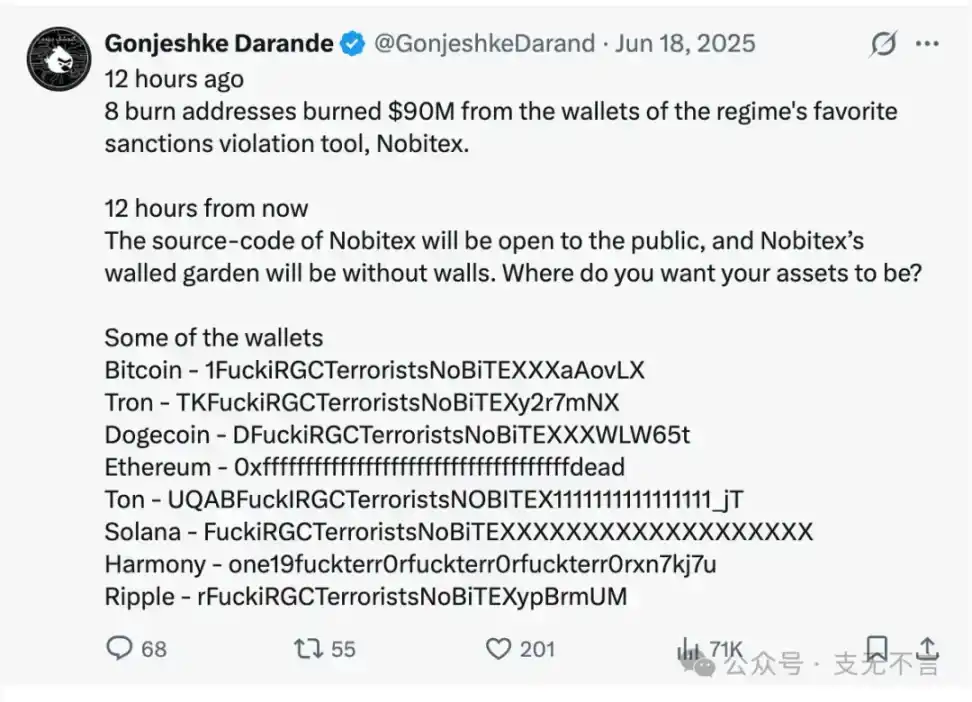Open sharing options via the share icon

pos(928,650)
